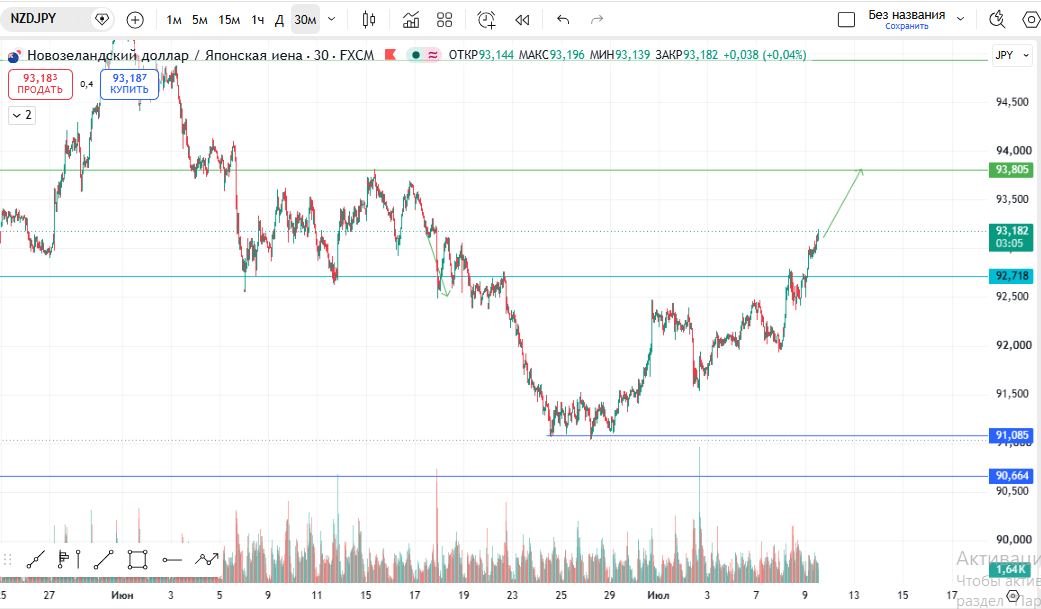Screen dimensions: 1041x609
Task: Open quick search lightning magnifier icon
Action: point(997,20)
